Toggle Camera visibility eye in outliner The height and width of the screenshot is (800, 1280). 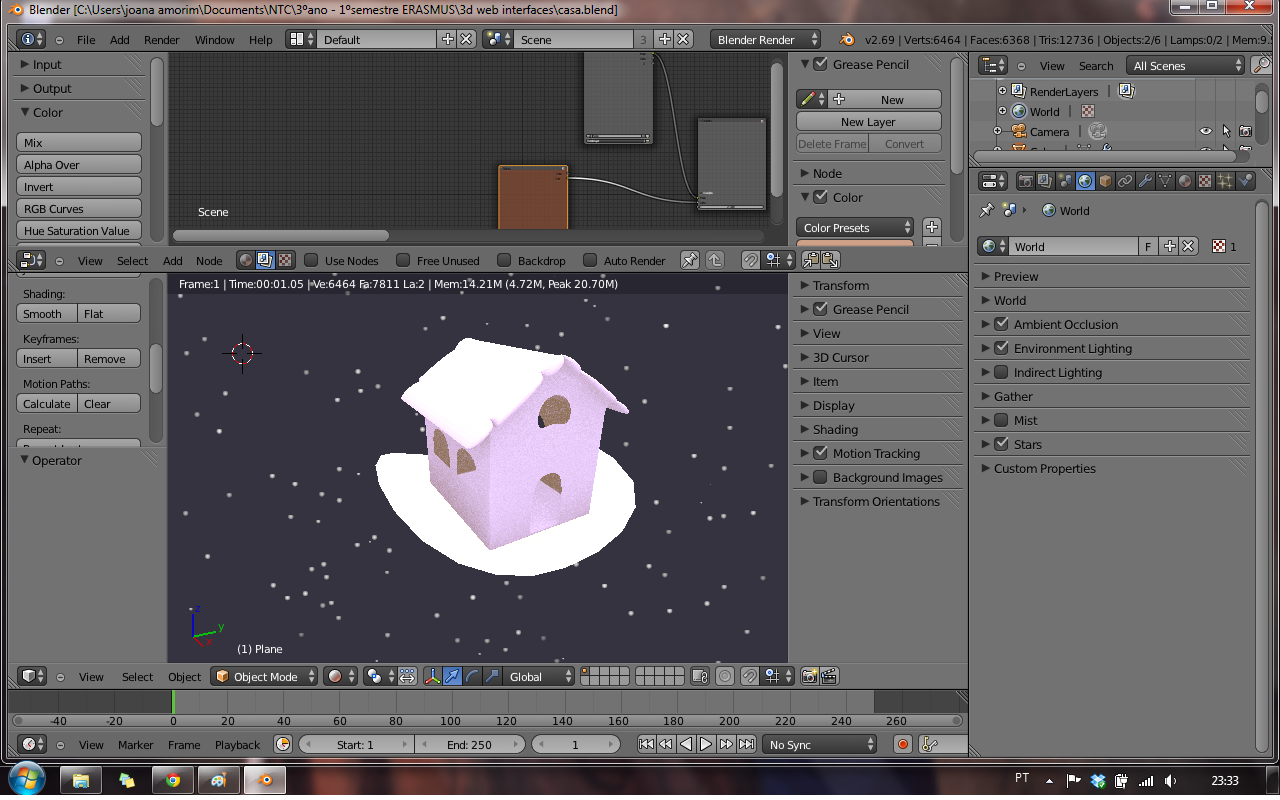pos(1206,131)
